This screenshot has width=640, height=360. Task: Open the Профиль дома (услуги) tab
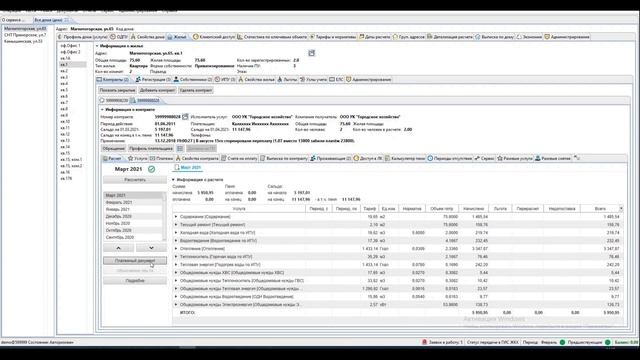(x=82, y=37)
